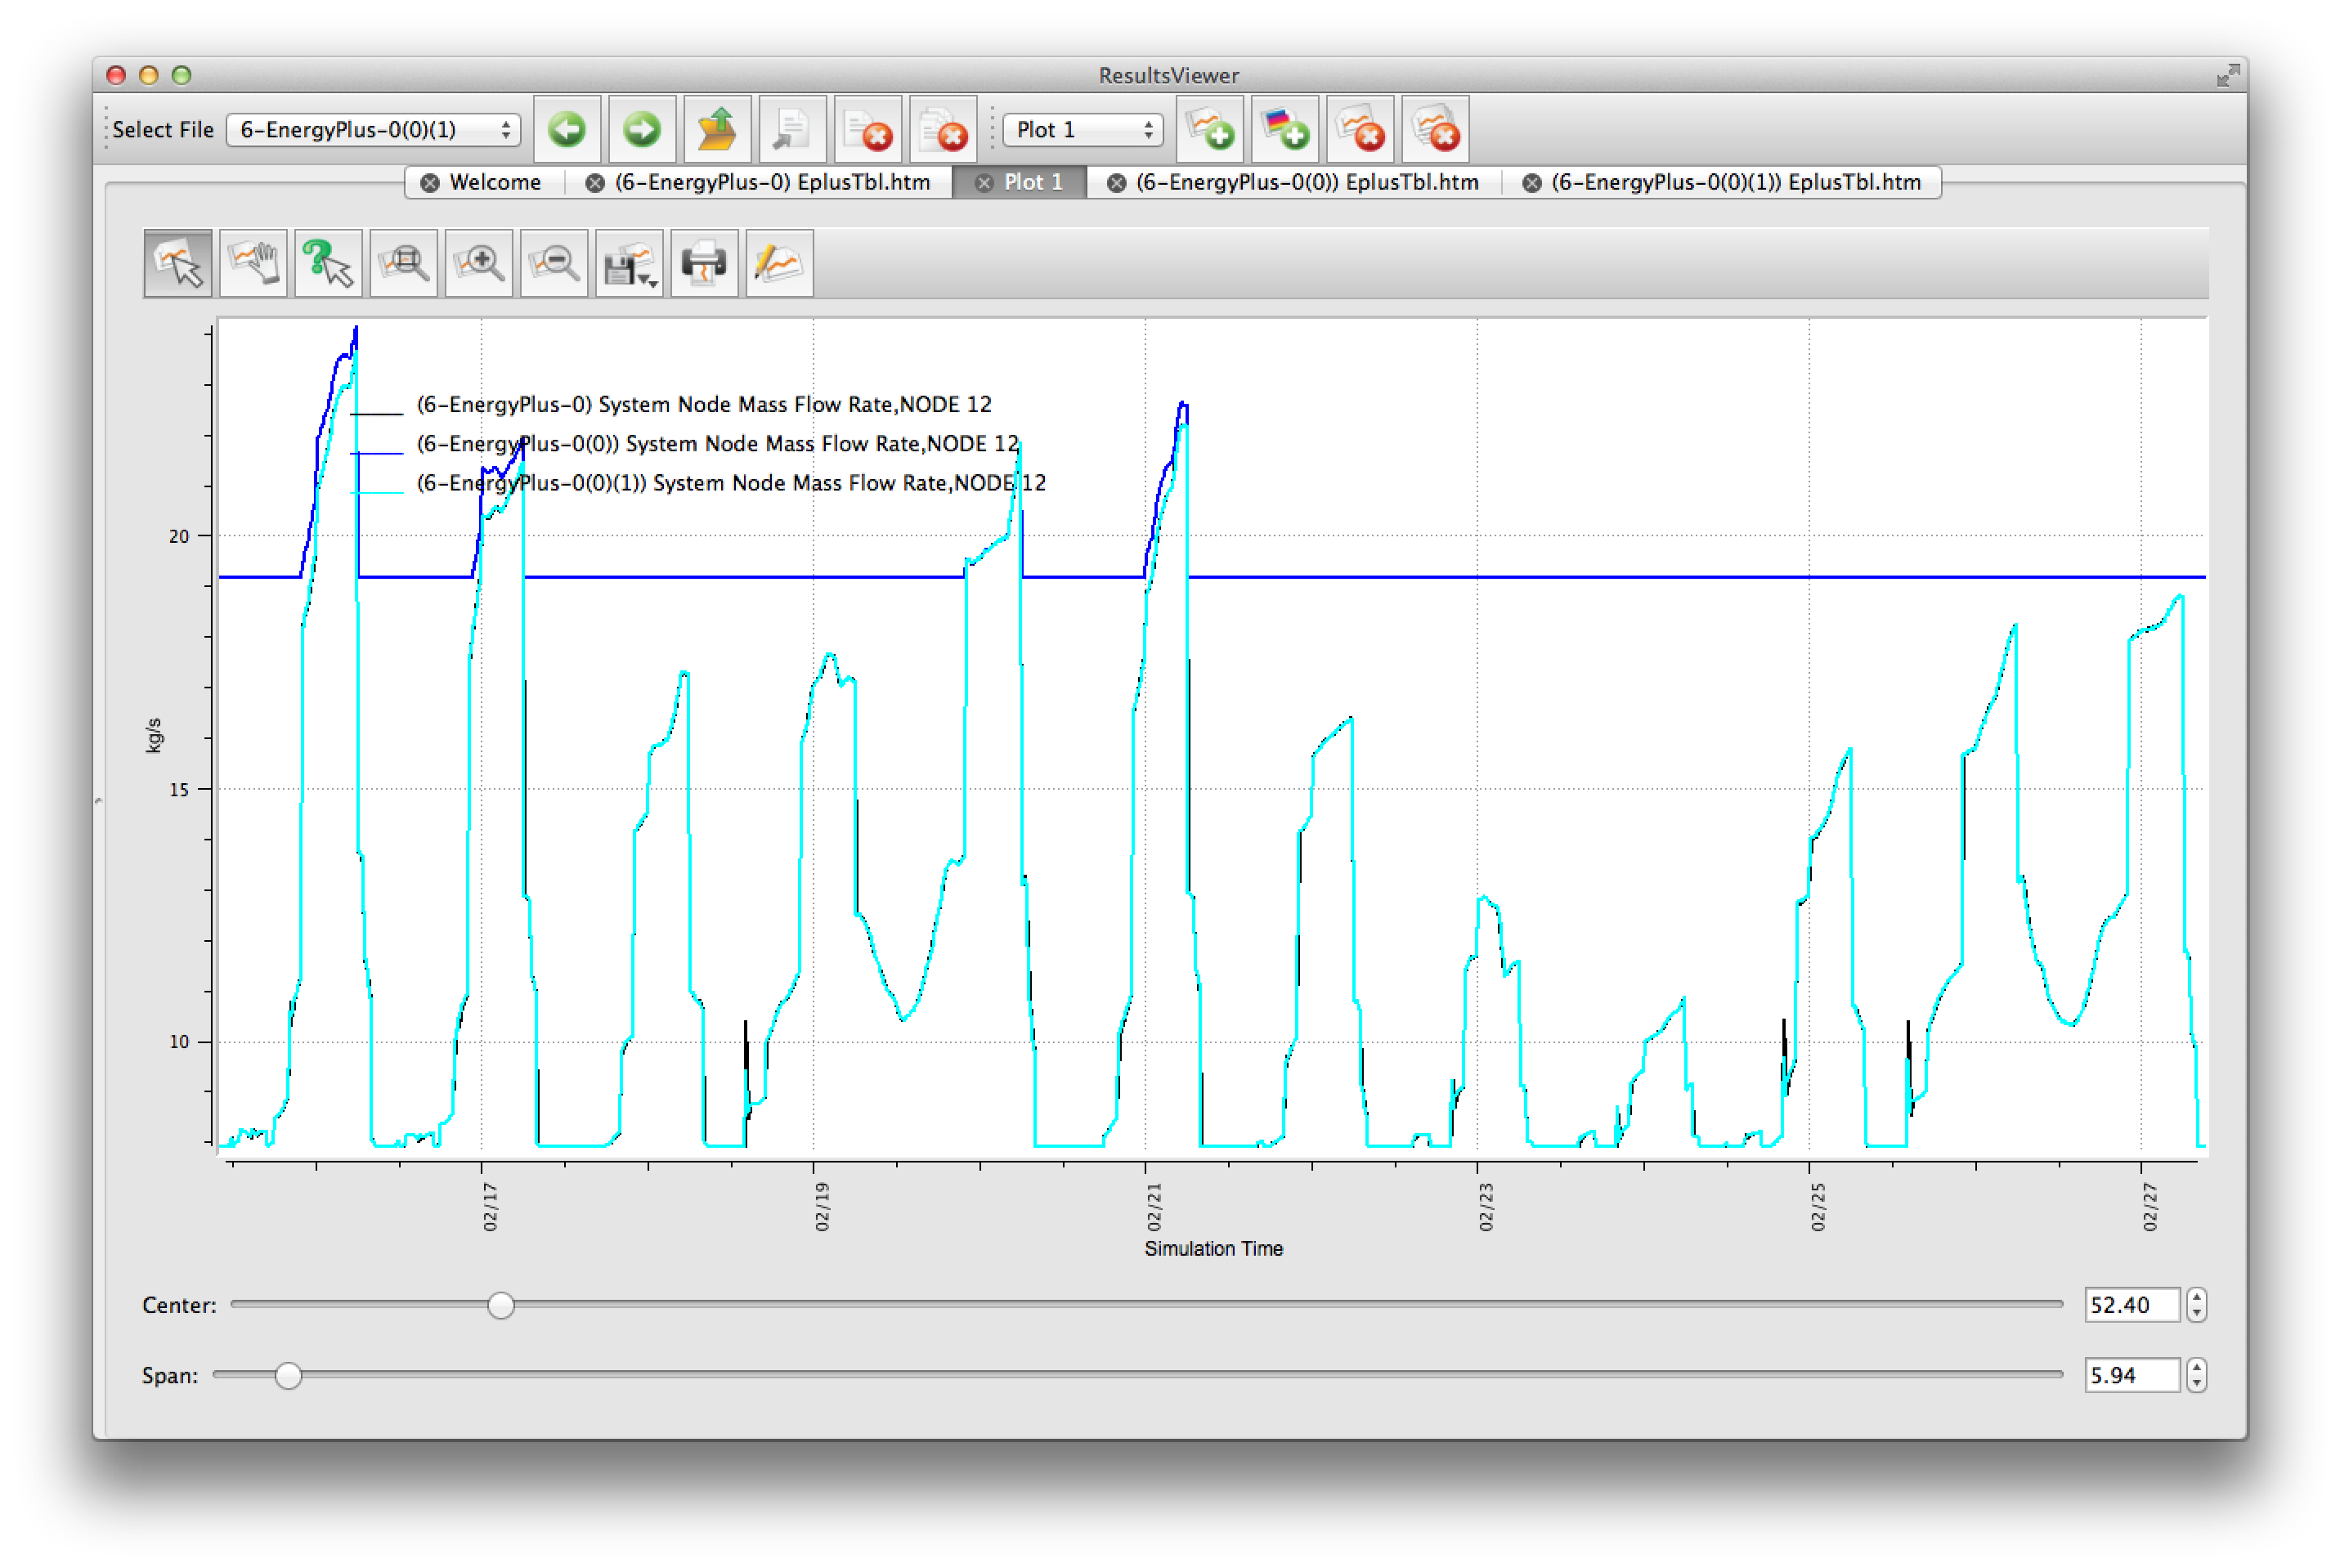Image resolution: width=2340 pixels, height=1568 pixels.
Task: Select the pan hand tool
Action: tap(253, 263)
